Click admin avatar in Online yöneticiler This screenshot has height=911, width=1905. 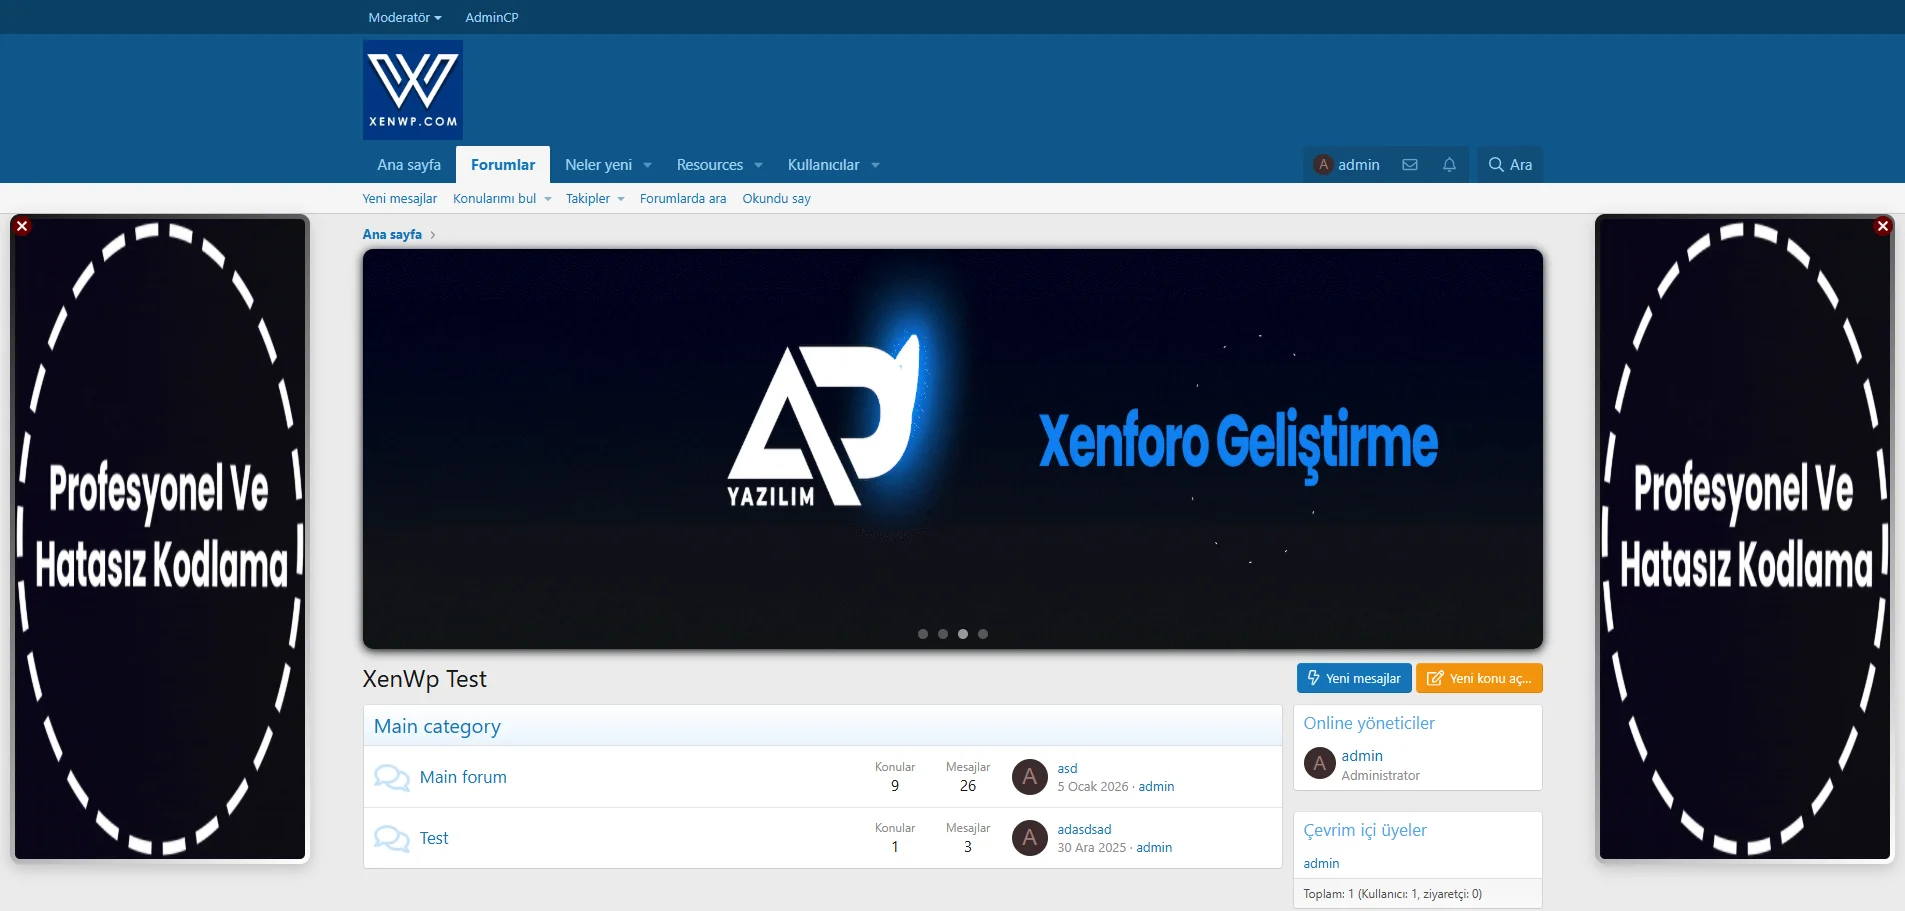(x=1319, y=764)
